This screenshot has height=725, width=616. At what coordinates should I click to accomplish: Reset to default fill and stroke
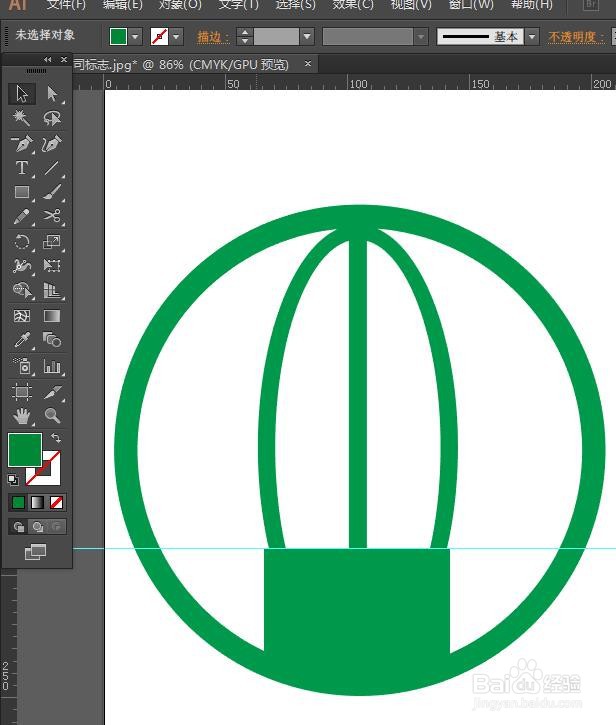(13, 480)
